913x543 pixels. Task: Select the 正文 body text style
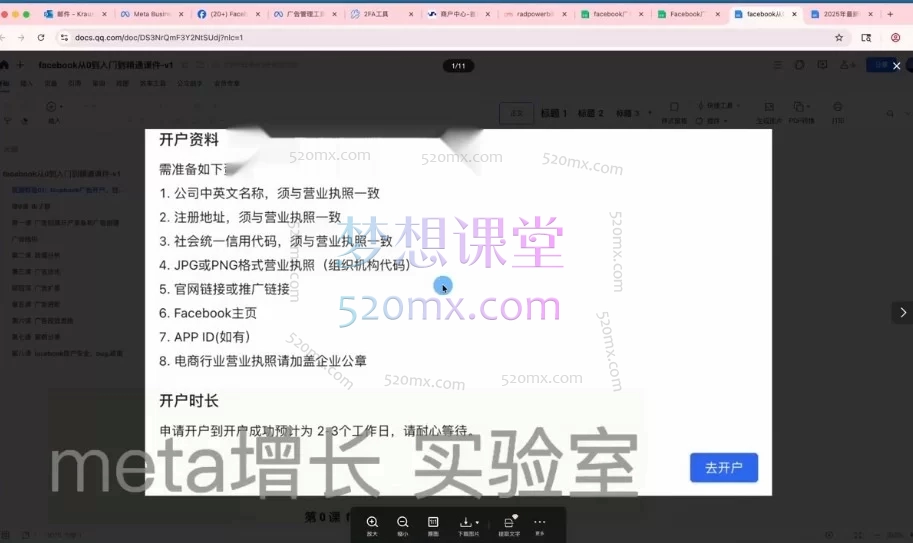516,113
